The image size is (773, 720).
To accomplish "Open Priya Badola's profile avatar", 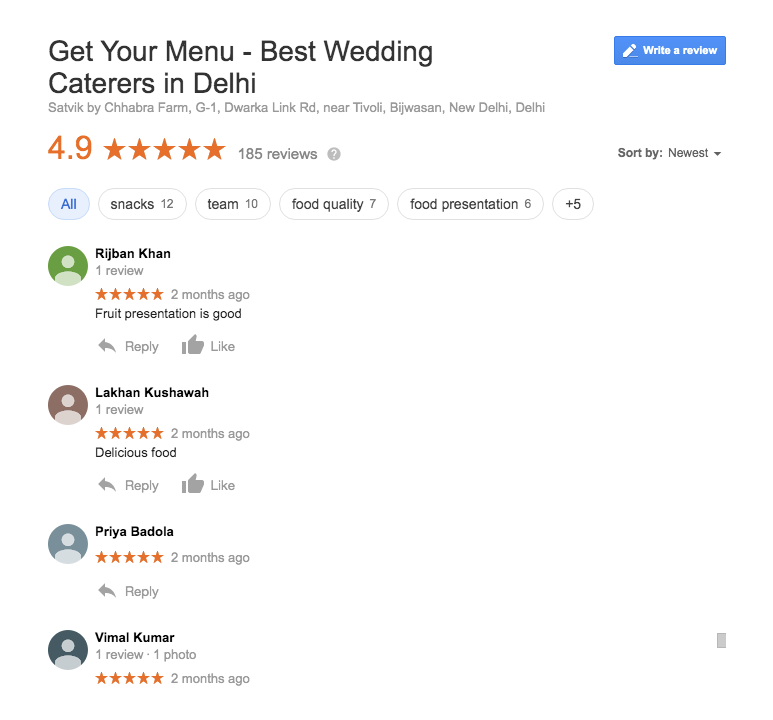I will pos(68,544).
